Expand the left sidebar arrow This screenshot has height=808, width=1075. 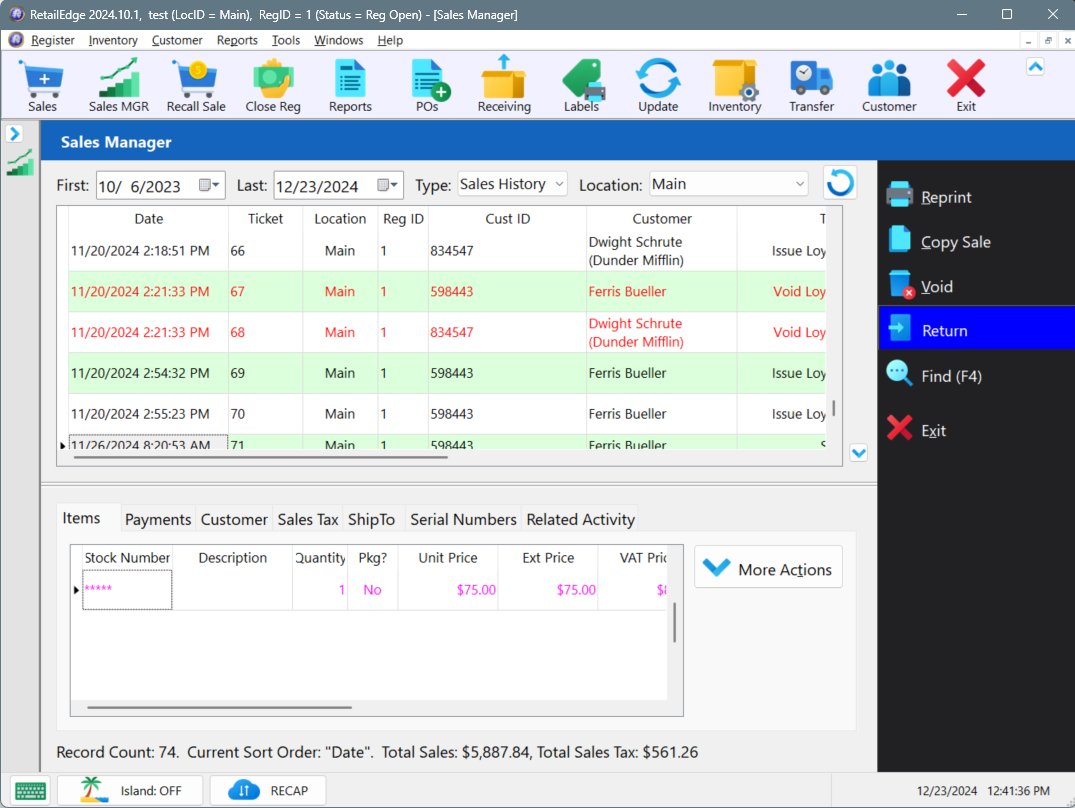14,133
